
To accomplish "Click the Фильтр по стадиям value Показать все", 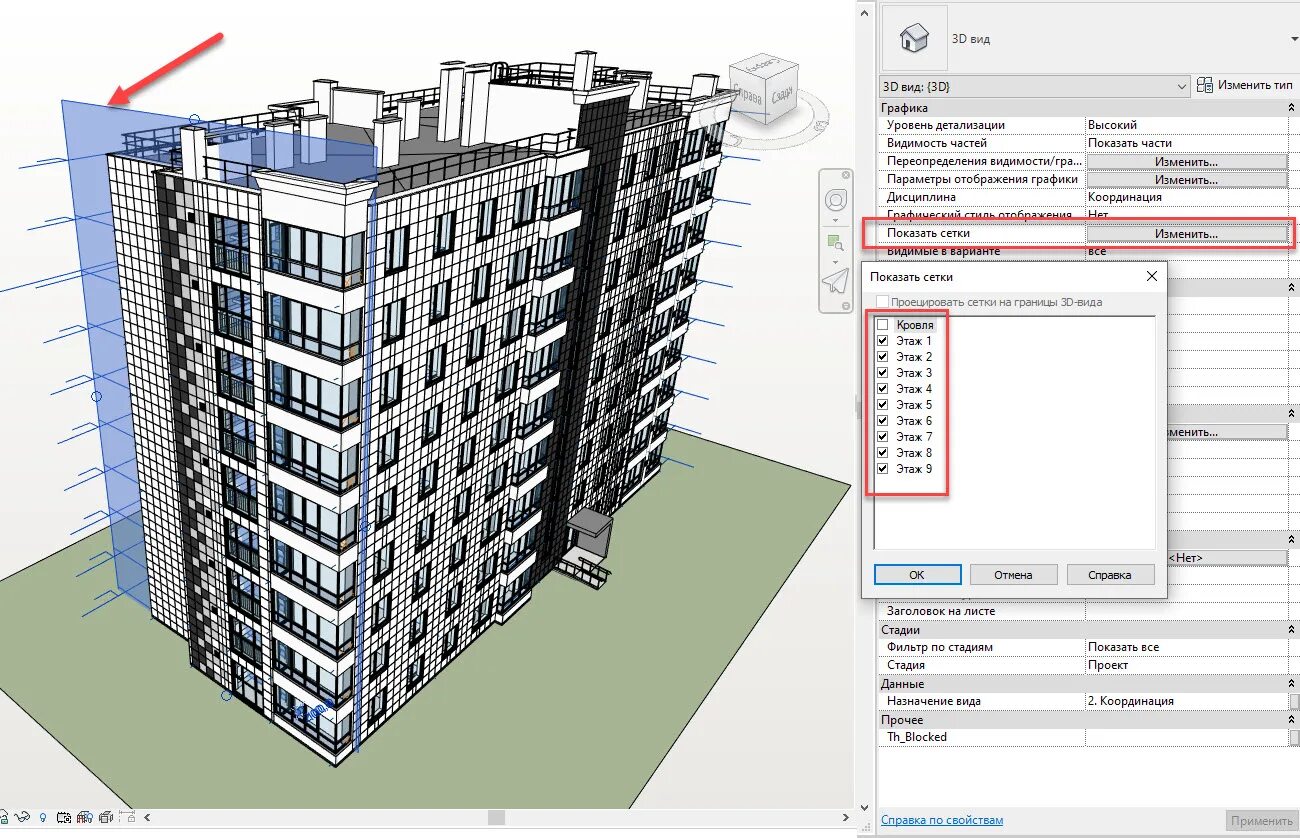I will (1187, 647).
